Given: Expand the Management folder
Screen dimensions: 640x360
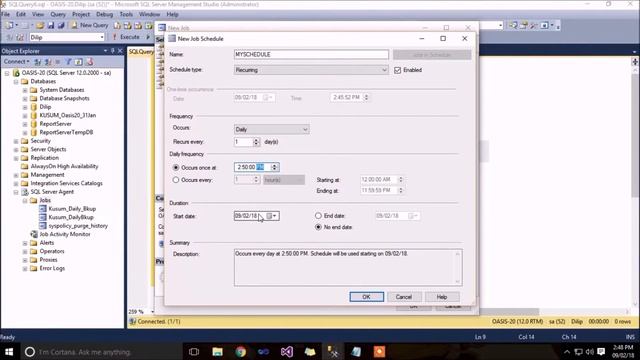Looking at the screenshot, I should point(16,175).
